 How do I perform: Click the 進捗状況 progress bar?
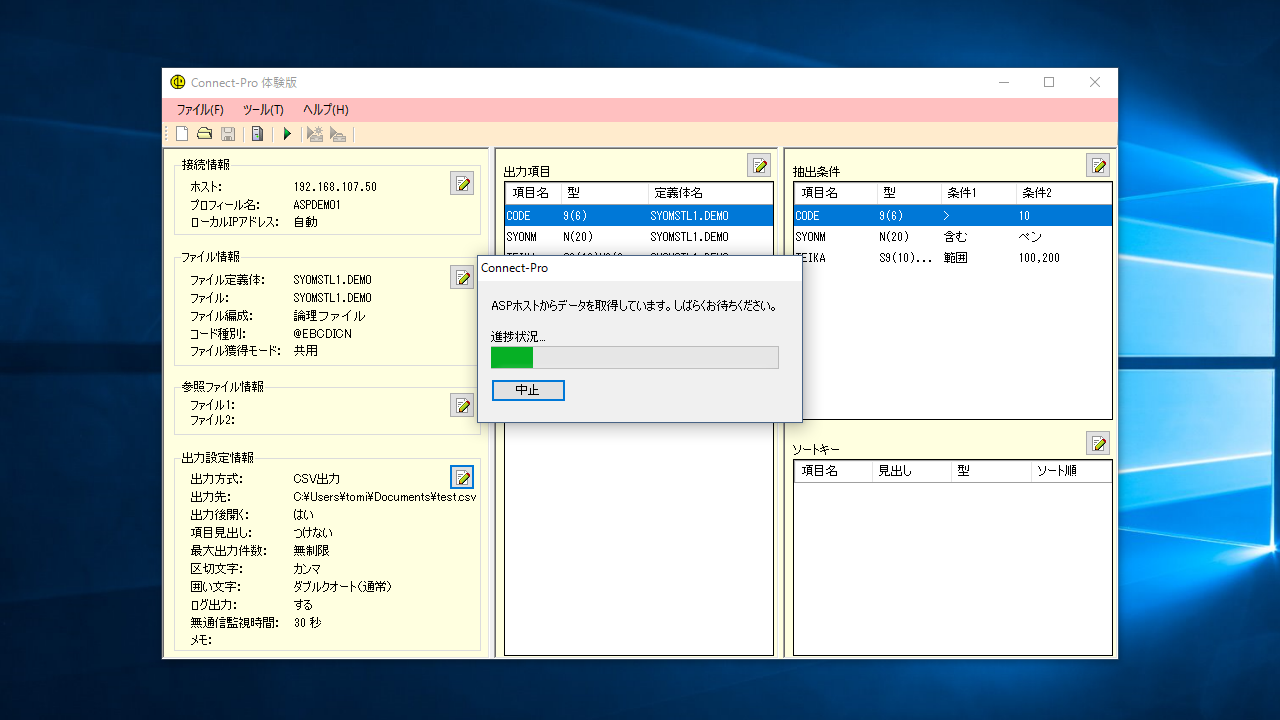click(635, 357)
